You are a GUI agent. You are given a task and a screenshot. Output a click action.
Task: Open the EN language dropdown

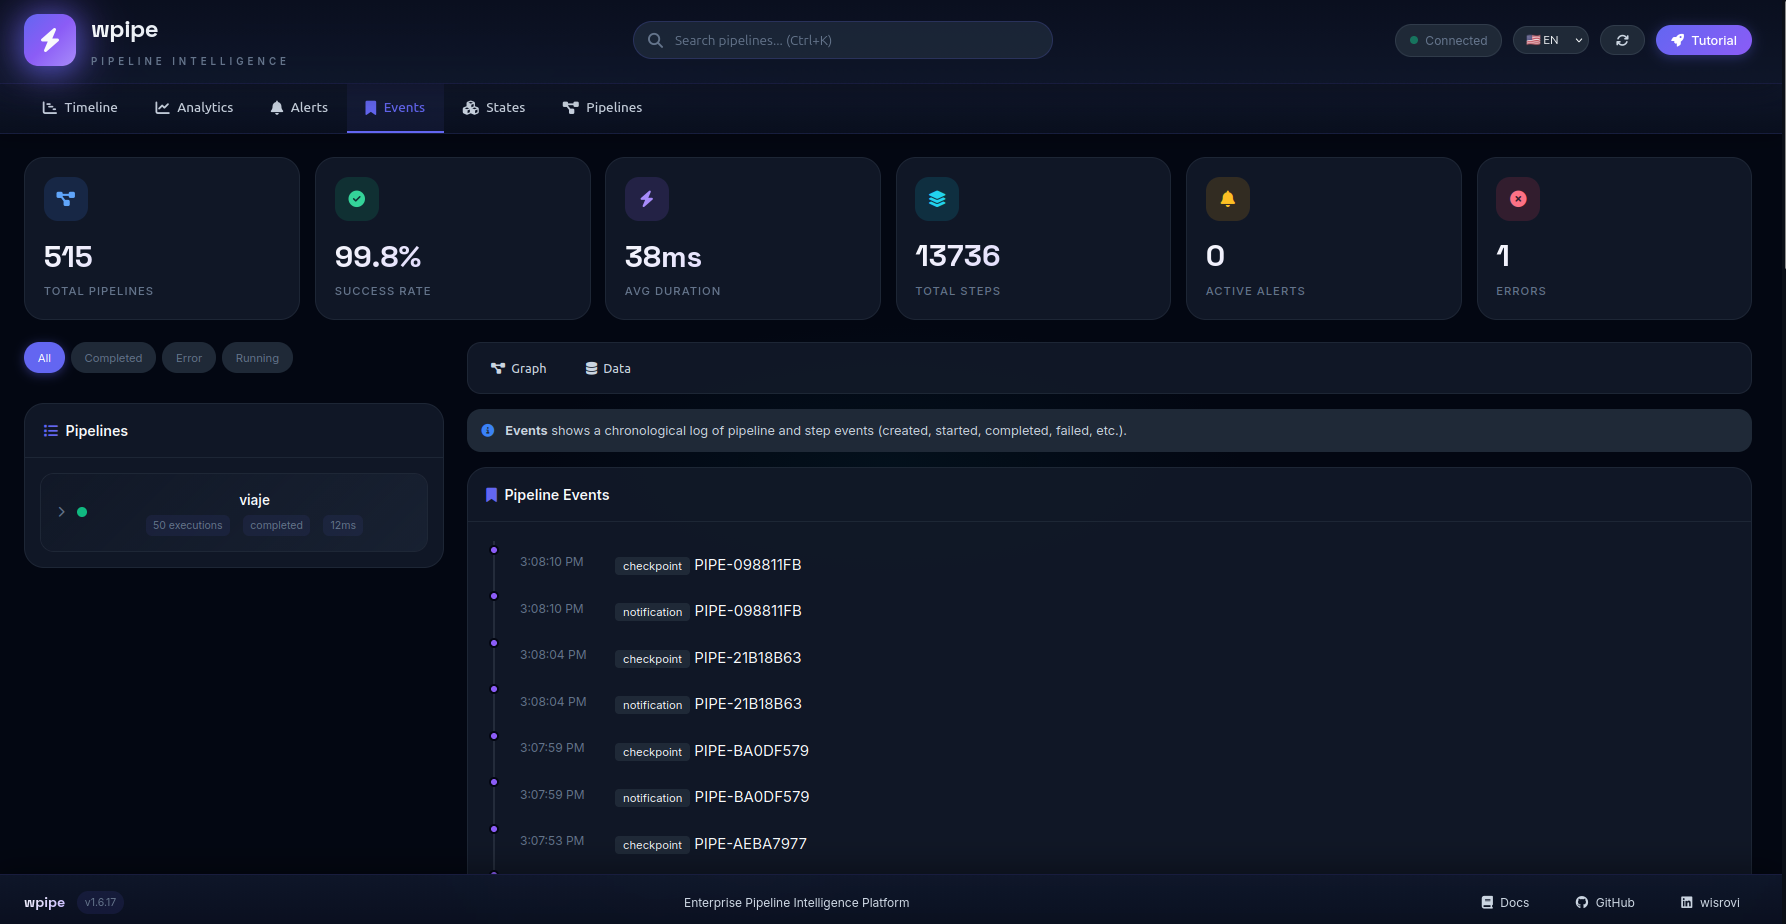(1551, 40)
